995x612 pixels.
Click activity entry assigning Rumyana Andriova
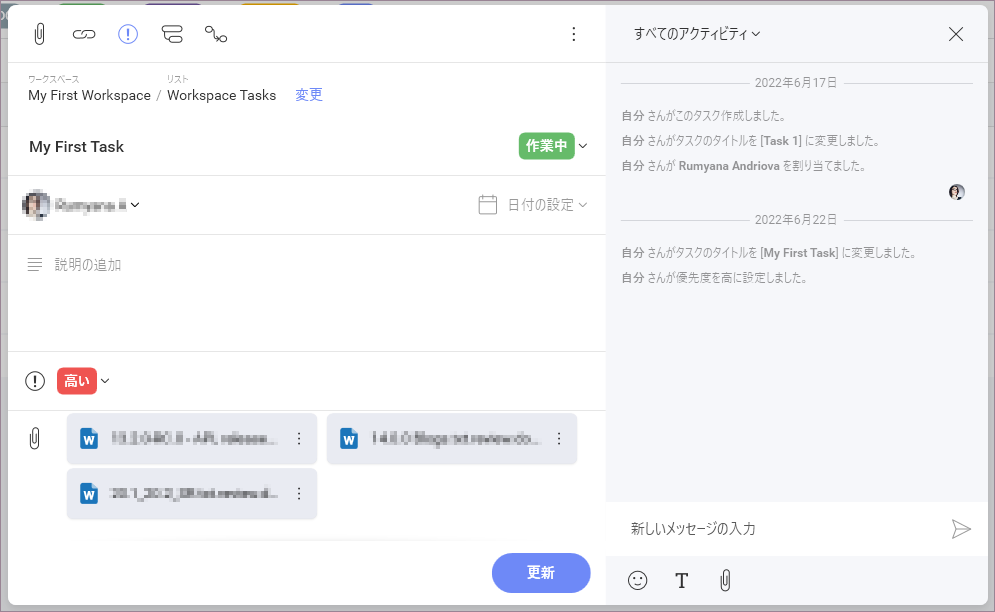(743, 166)
